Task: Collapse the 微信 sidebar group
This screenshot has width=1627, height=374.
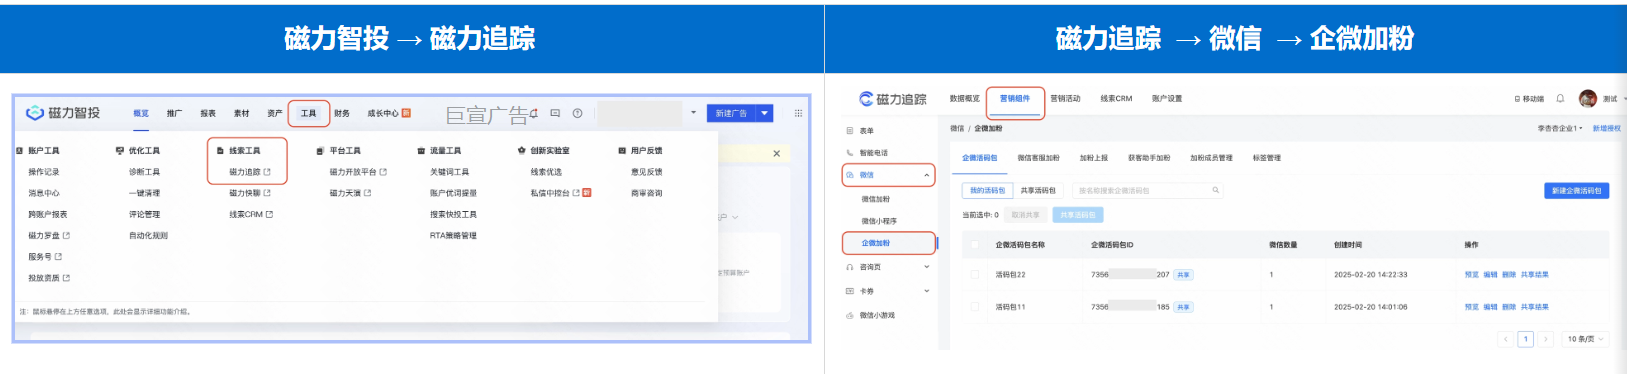Action: click(x=927, y=175)
